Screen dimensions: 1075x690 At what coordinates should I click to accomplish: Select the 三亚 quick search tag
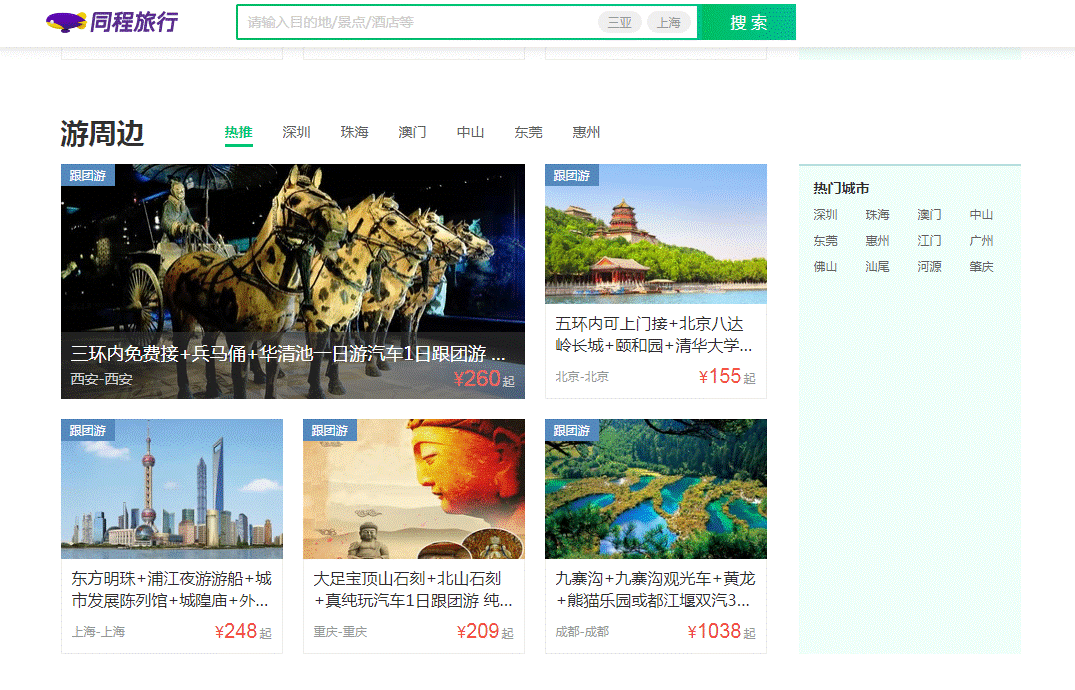click(x=619, y=22)
